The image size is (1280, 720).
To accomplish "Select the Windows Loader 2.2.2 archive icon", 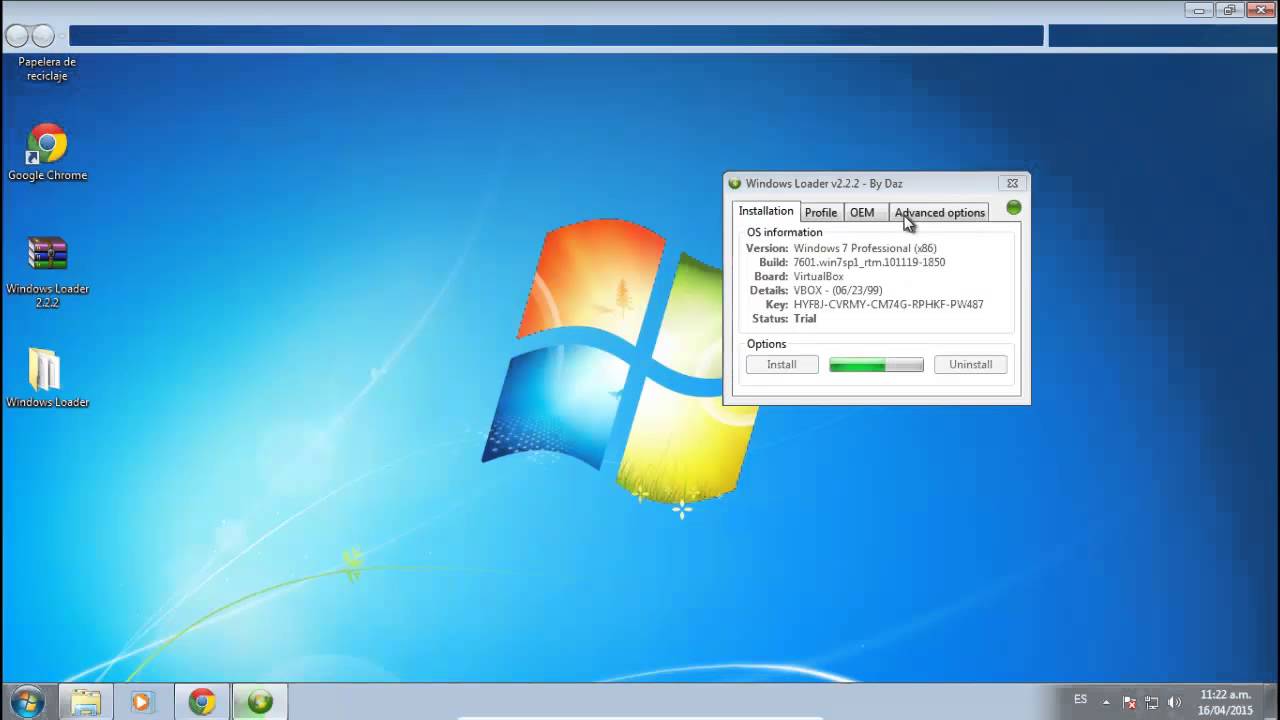I will [x=47, y=272].
